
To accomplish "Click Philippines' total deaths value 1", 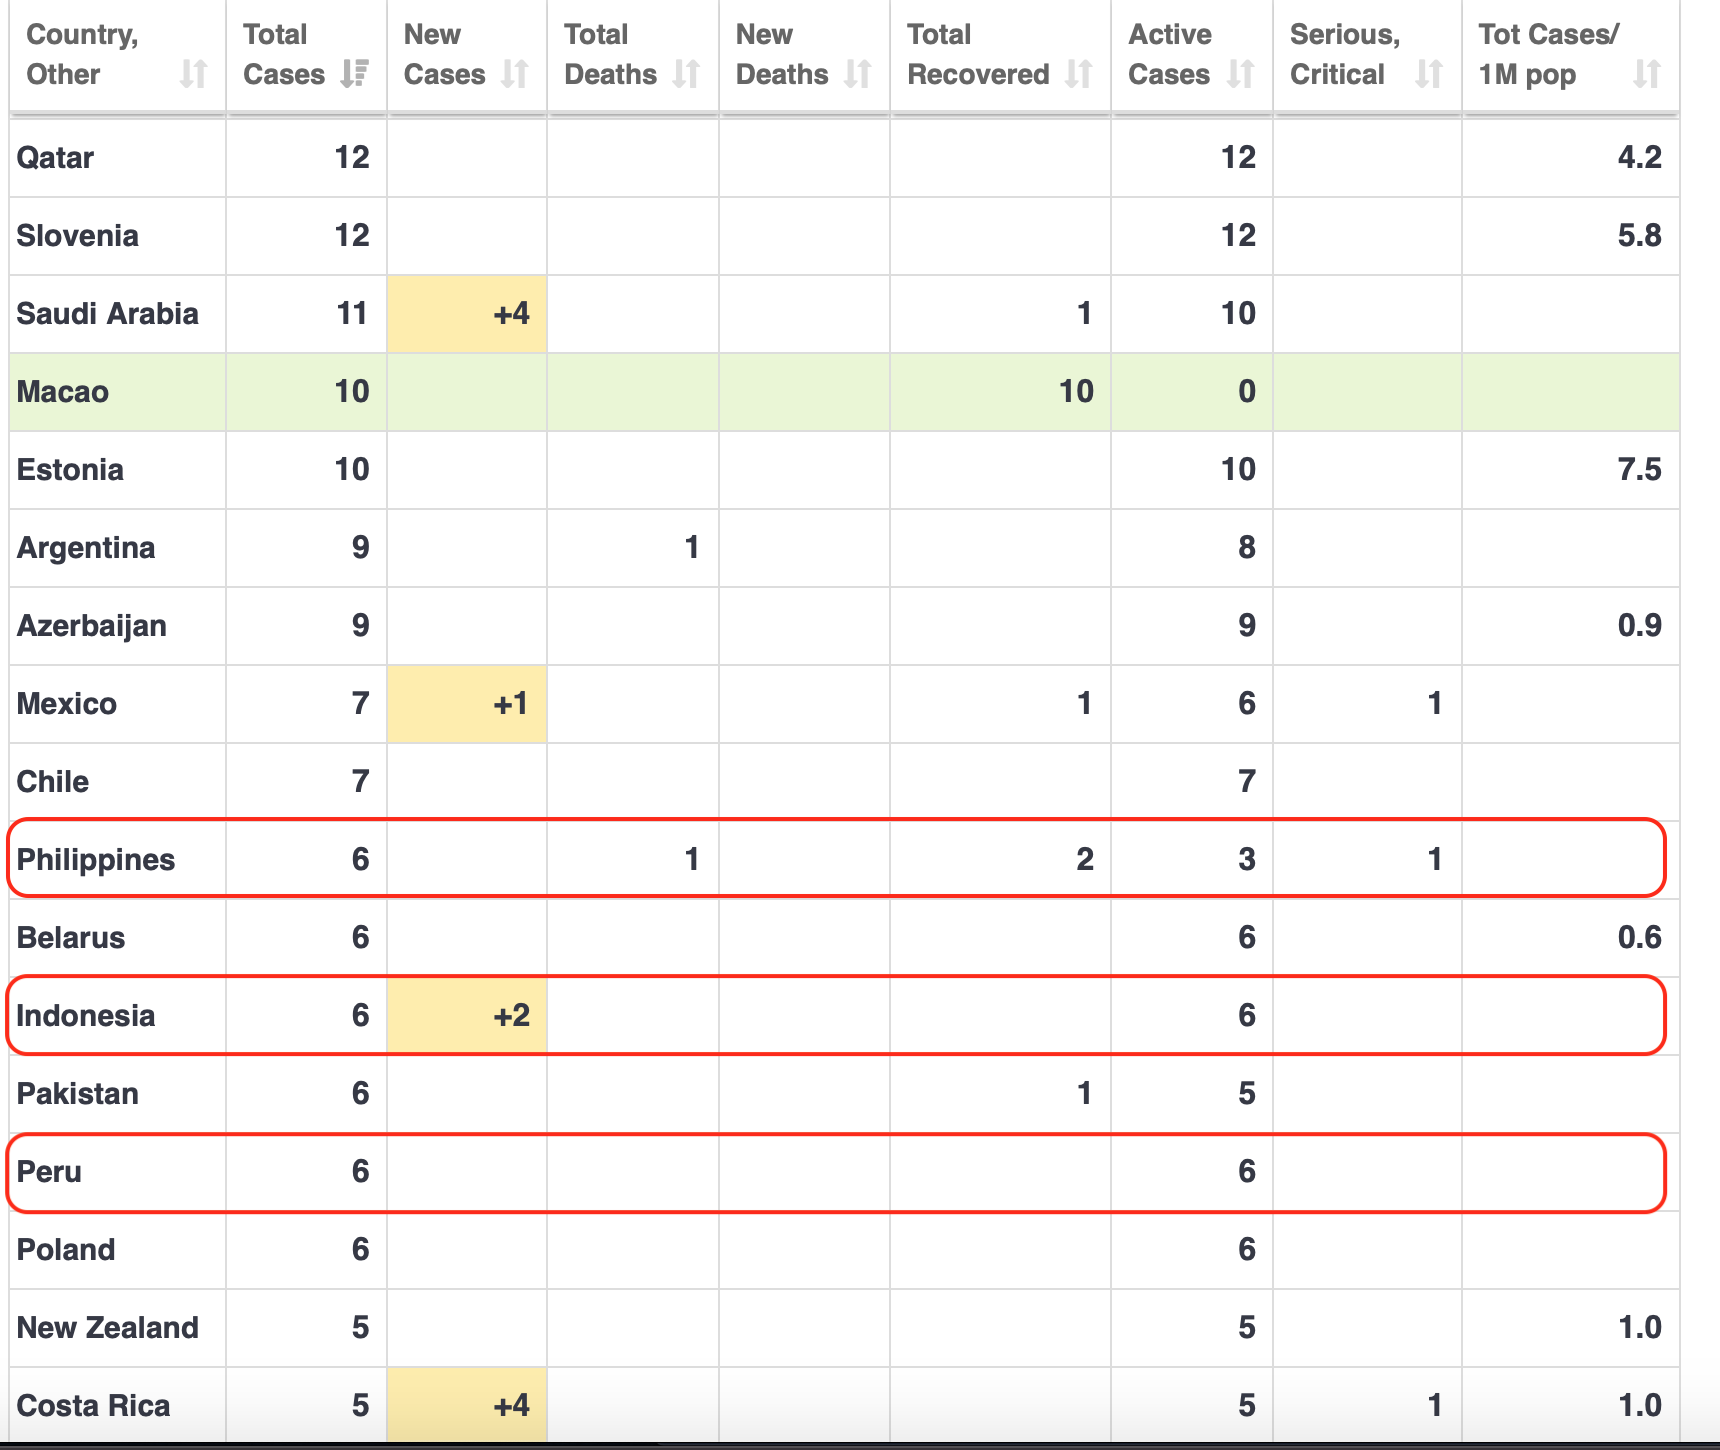I will tap(691, 859).
